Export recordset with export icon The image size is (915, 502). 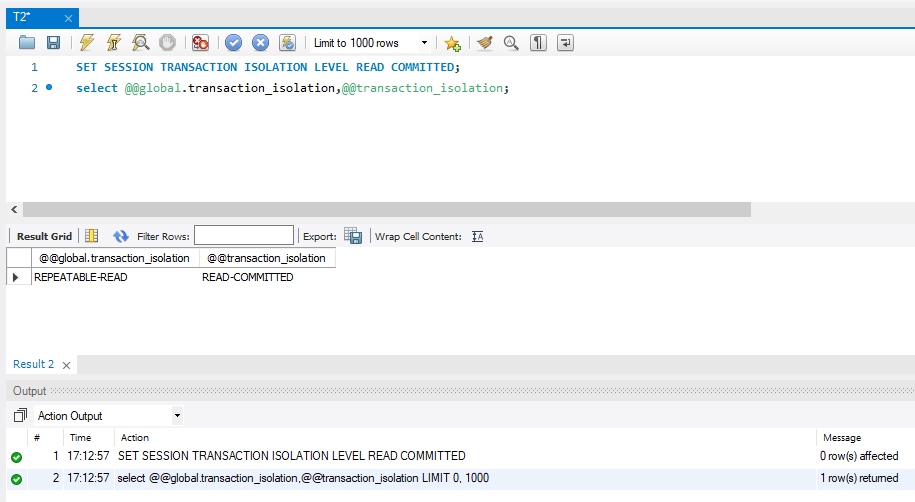(353, 236)
